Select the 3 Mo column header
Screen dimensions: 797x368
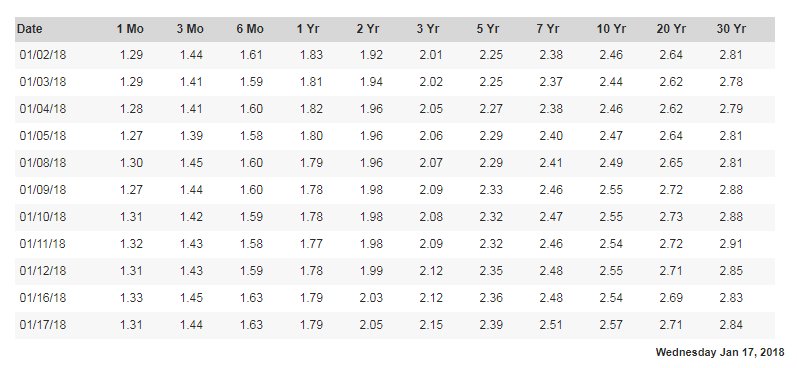coord(190,29)
